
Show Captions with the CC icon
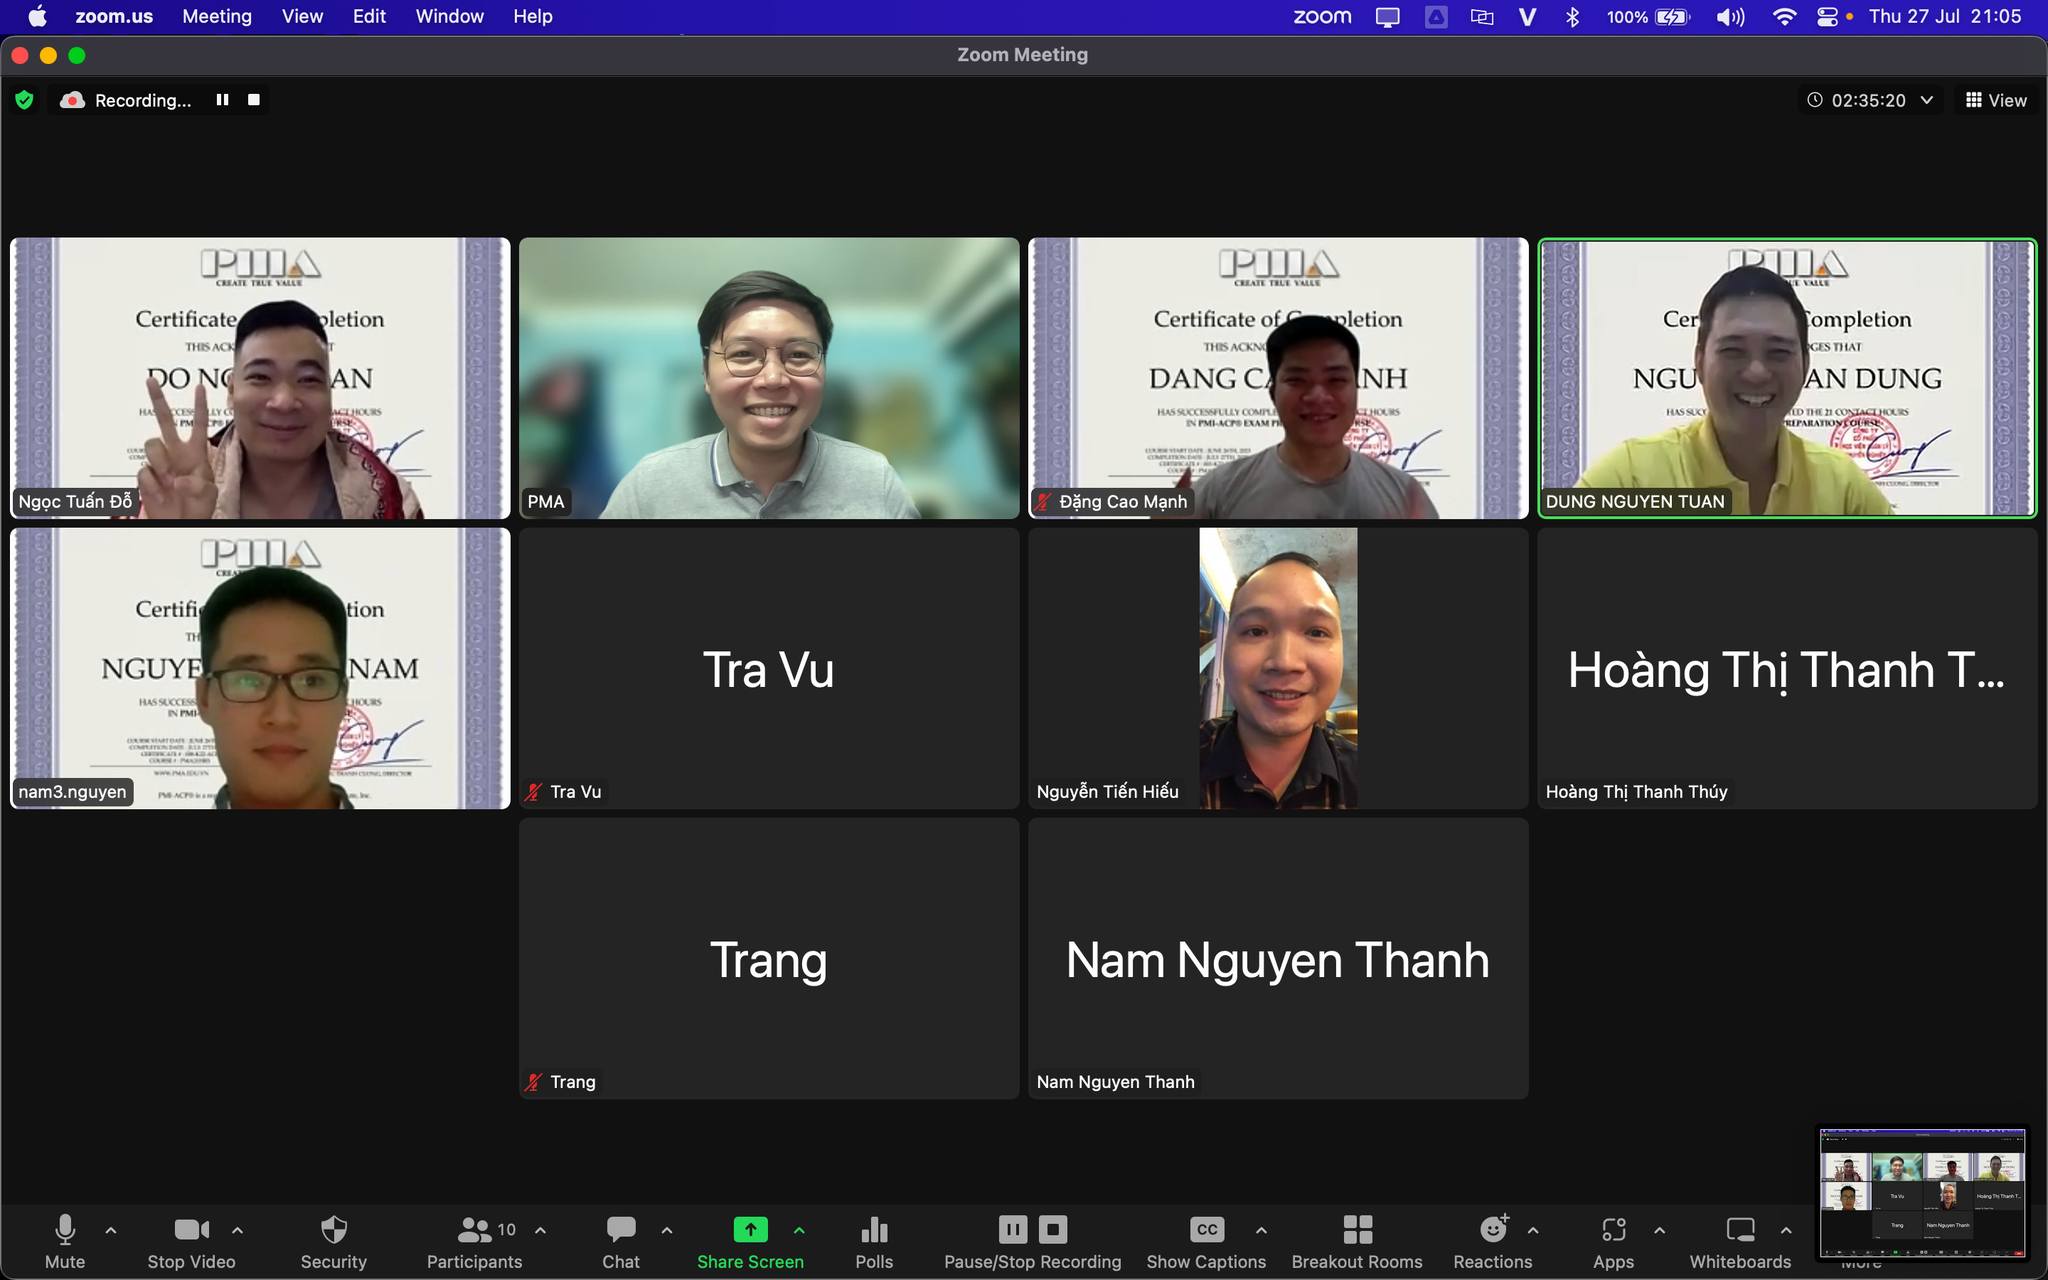coord(1206,1241)
